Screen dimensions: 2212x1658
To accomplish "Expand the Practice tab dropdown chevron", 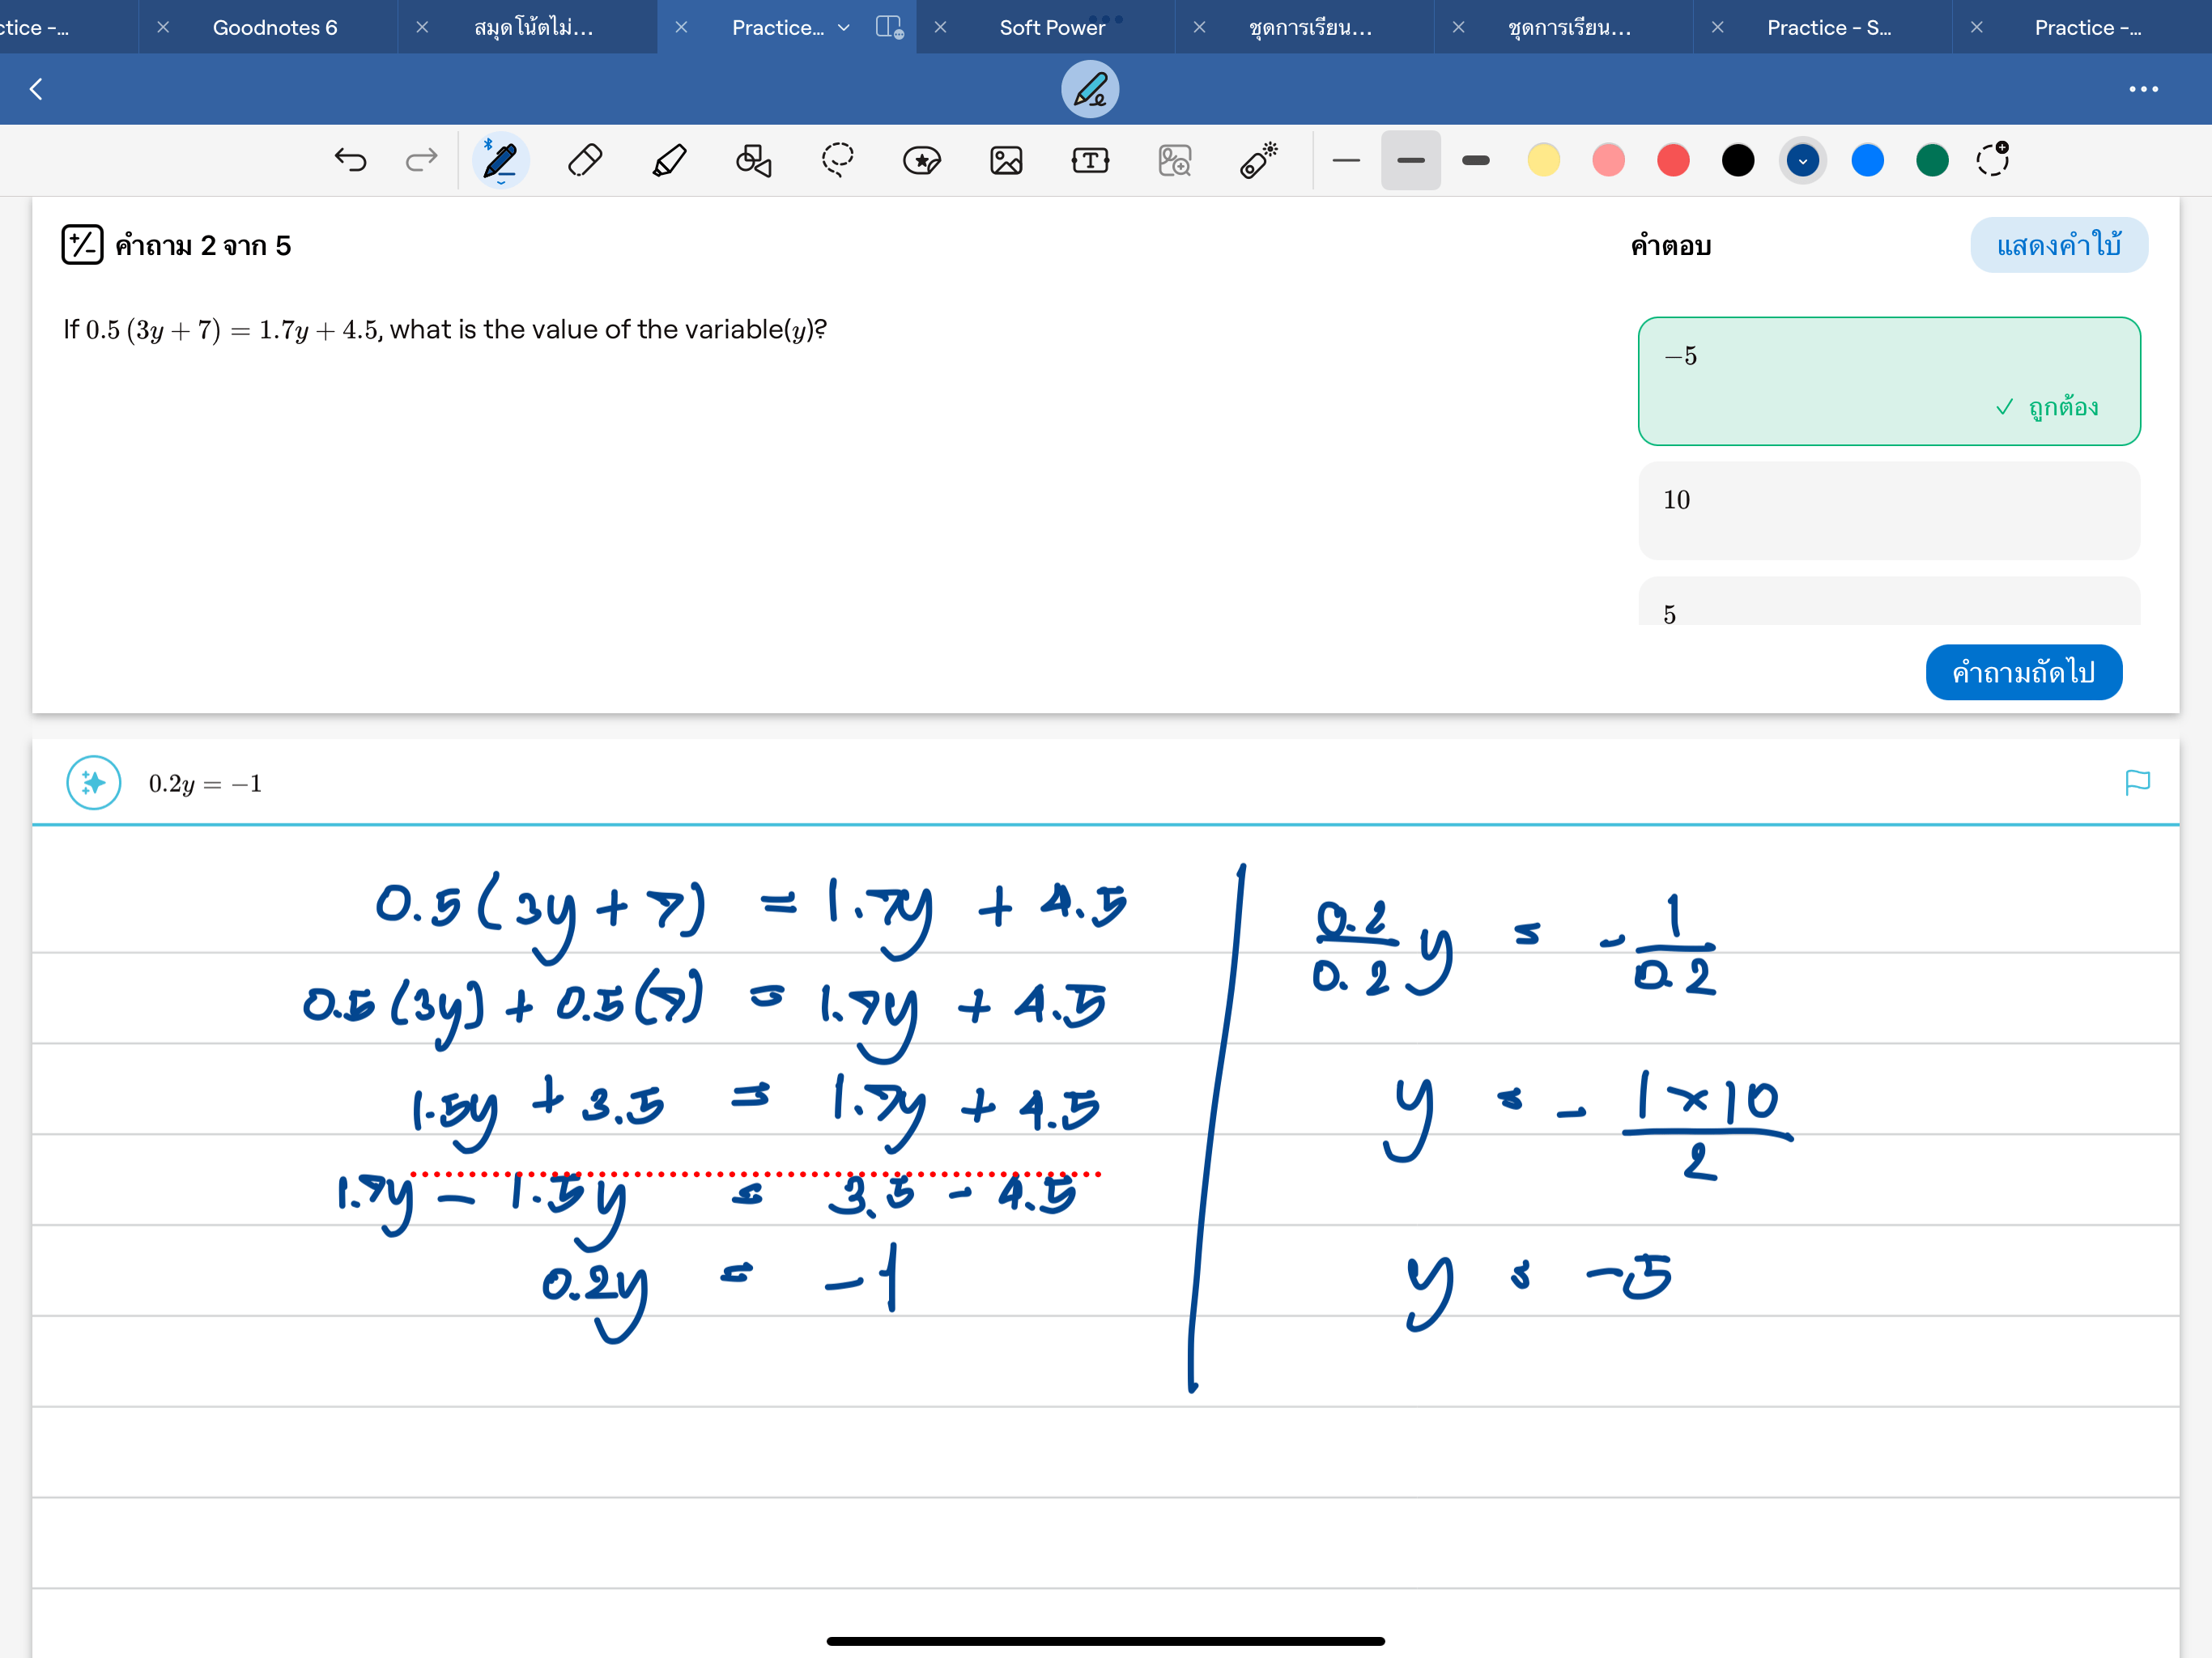I will coord(843,28).
